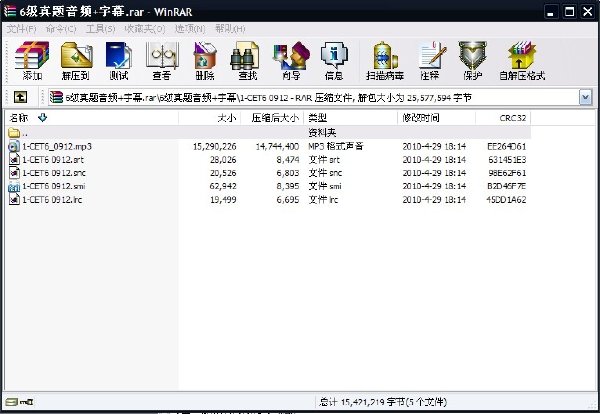Select the parent folder '..' entry

pyautogui.click(x=269, y=133)
